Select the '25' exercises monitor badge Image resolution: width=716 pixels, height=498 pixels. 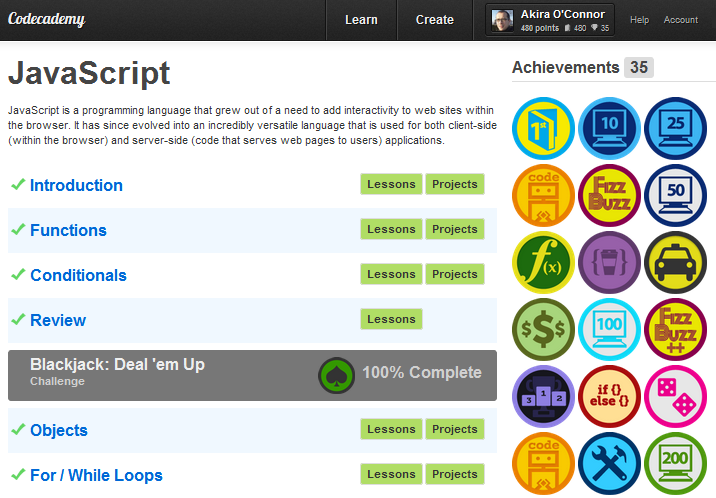675,128
